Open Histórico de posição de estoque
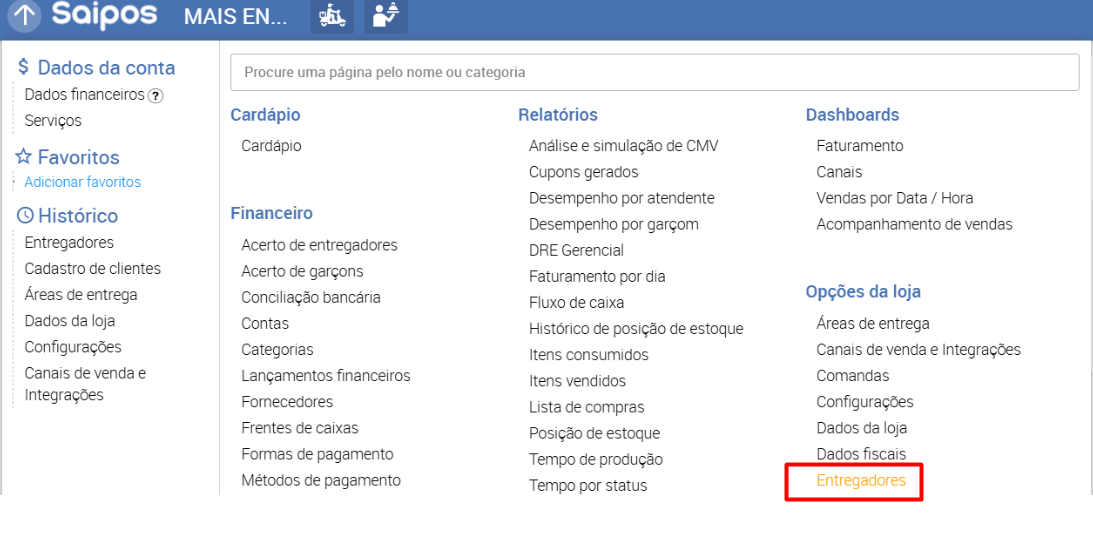 point(636,329)
